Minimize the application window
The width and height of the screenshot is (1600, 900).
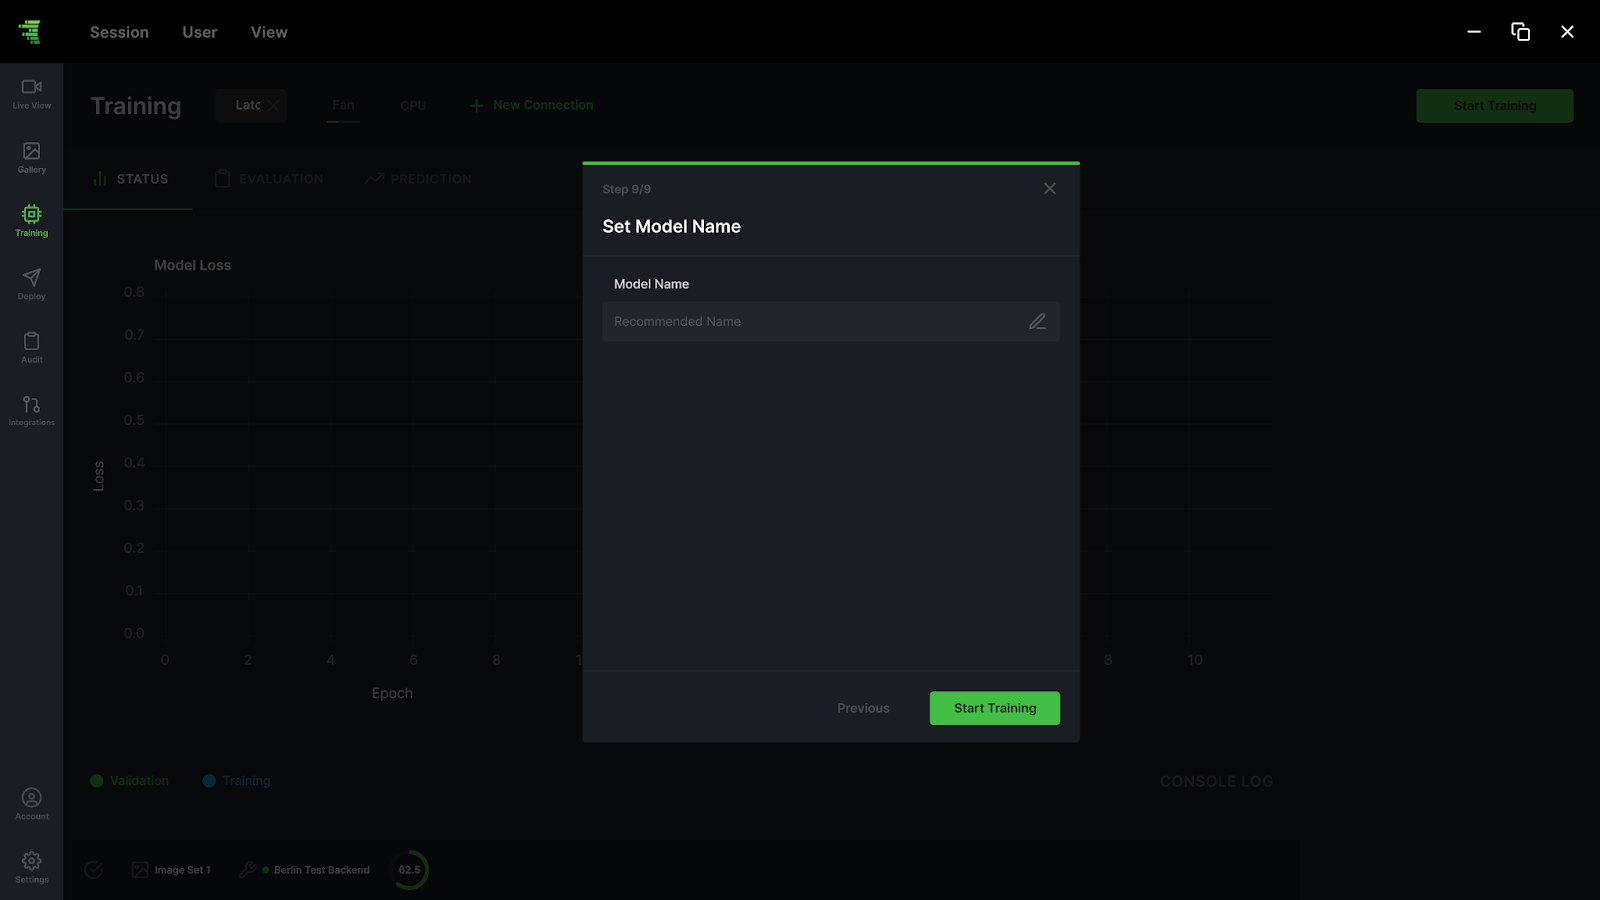click(x=1474, y=32)
